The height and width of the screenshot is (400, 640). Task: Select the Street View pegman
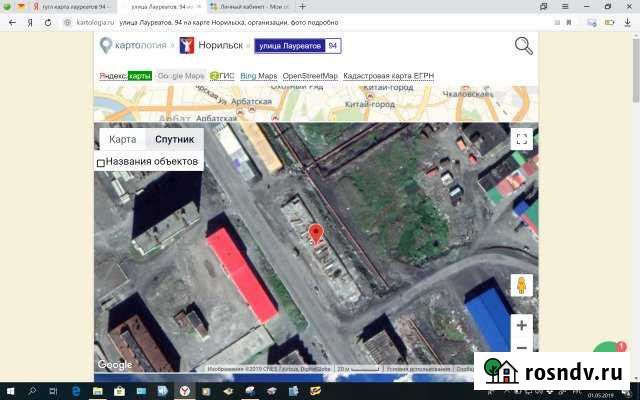click(x=522, y=285)
